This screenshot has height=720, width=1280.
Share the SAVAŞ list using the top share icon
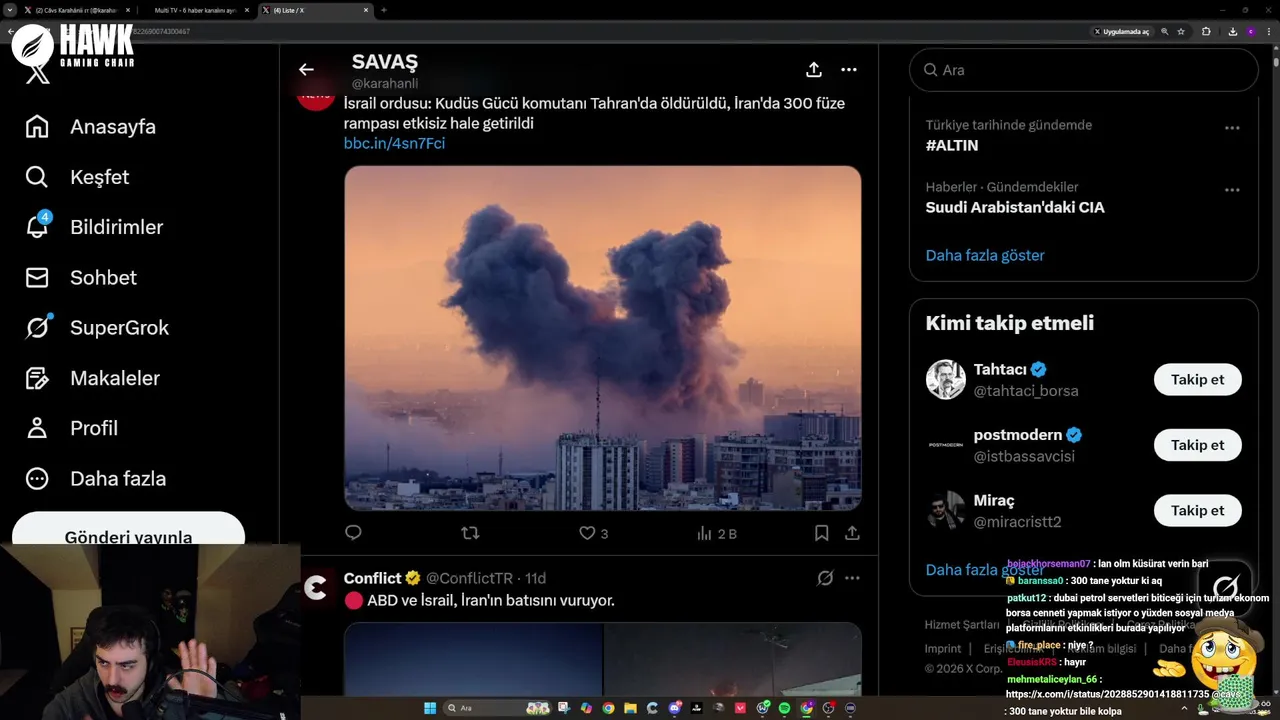coord(814,69)
